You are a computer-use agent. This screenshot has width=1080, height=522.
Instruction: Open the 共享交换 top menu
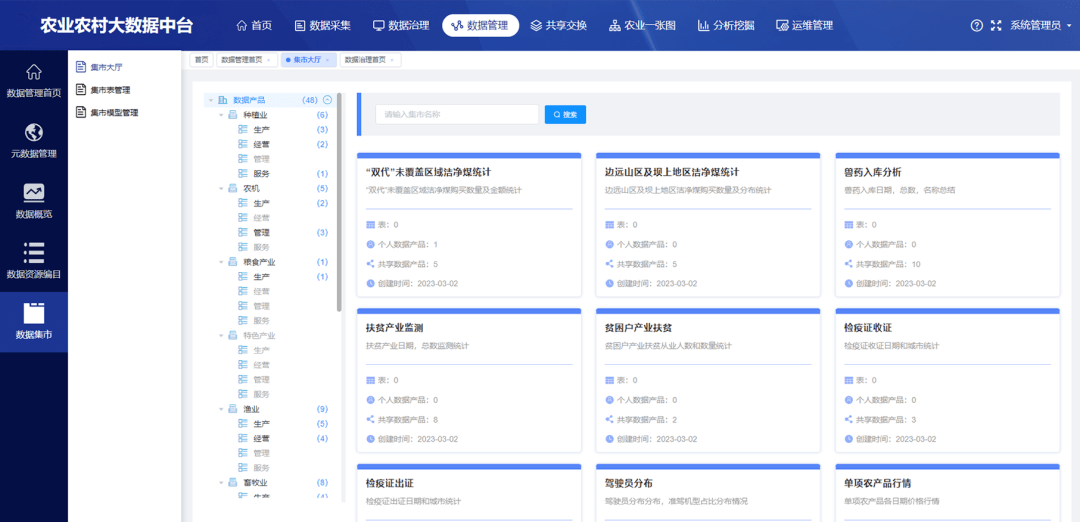click(x=559, y=25)
